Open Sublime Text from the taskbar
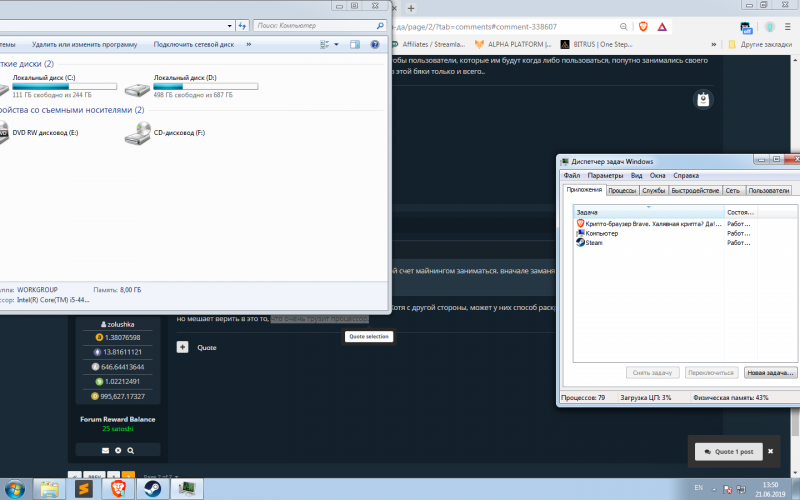The width and height of the screenshot is (800, 500). click(x=83, y=489)
